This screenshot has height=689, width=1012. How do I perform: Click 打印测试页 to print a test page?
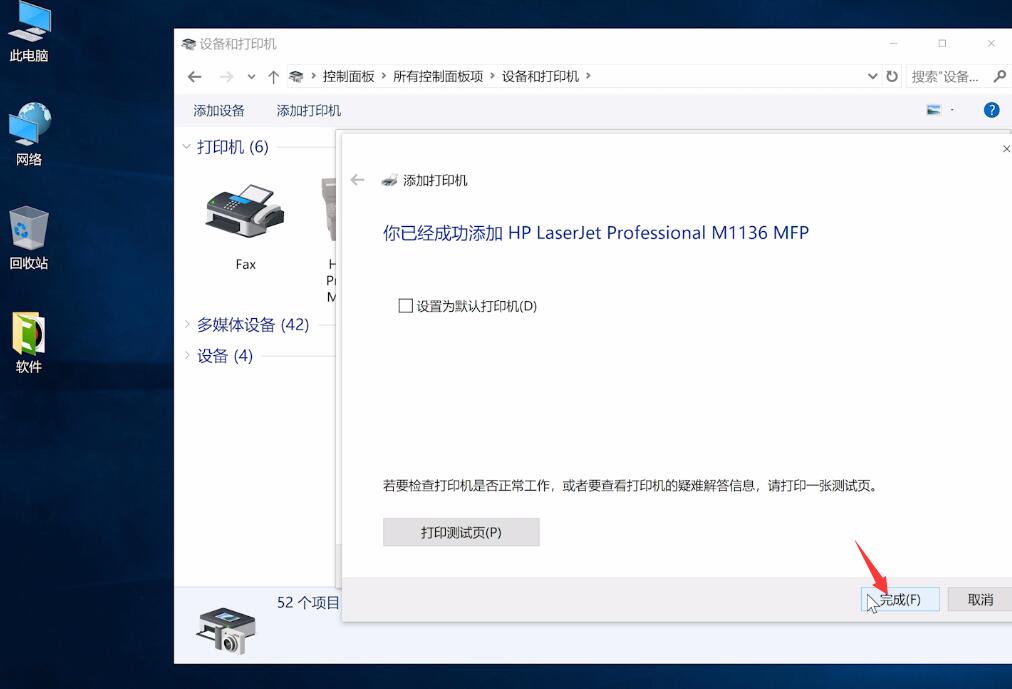(x=461, y=532)
